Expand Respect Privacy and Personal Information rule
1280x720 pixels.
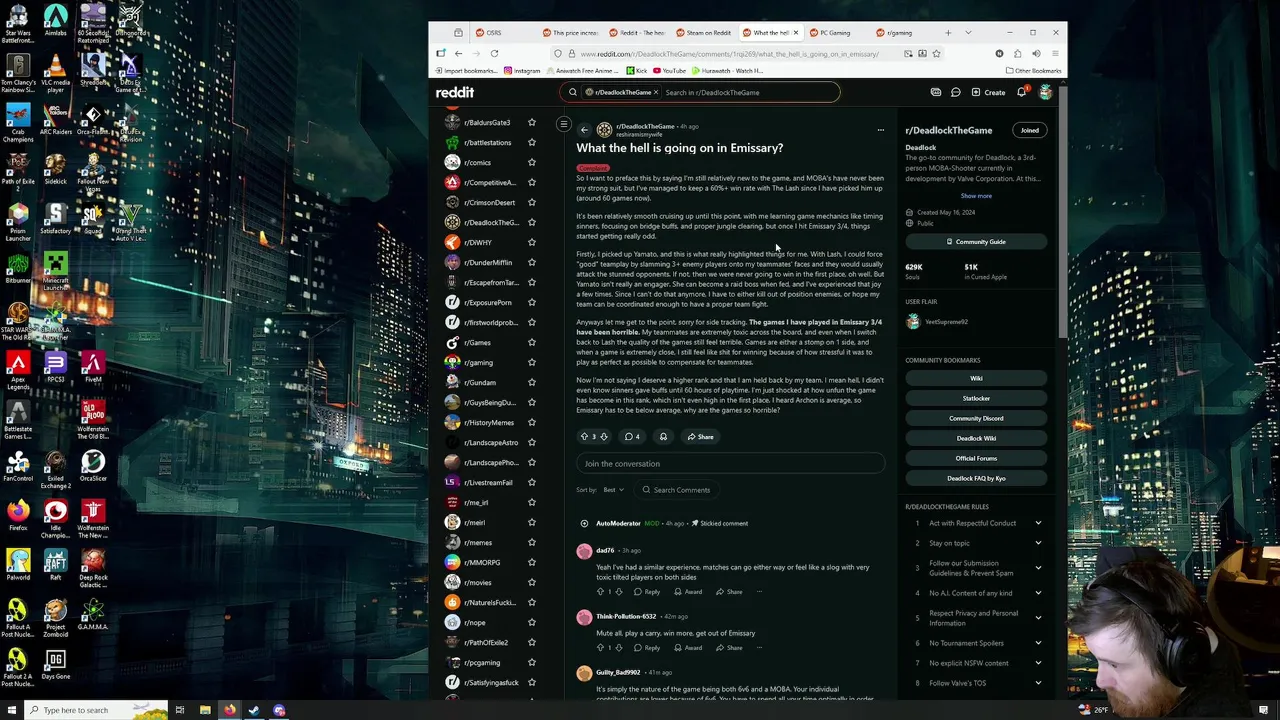point(1038,618)
